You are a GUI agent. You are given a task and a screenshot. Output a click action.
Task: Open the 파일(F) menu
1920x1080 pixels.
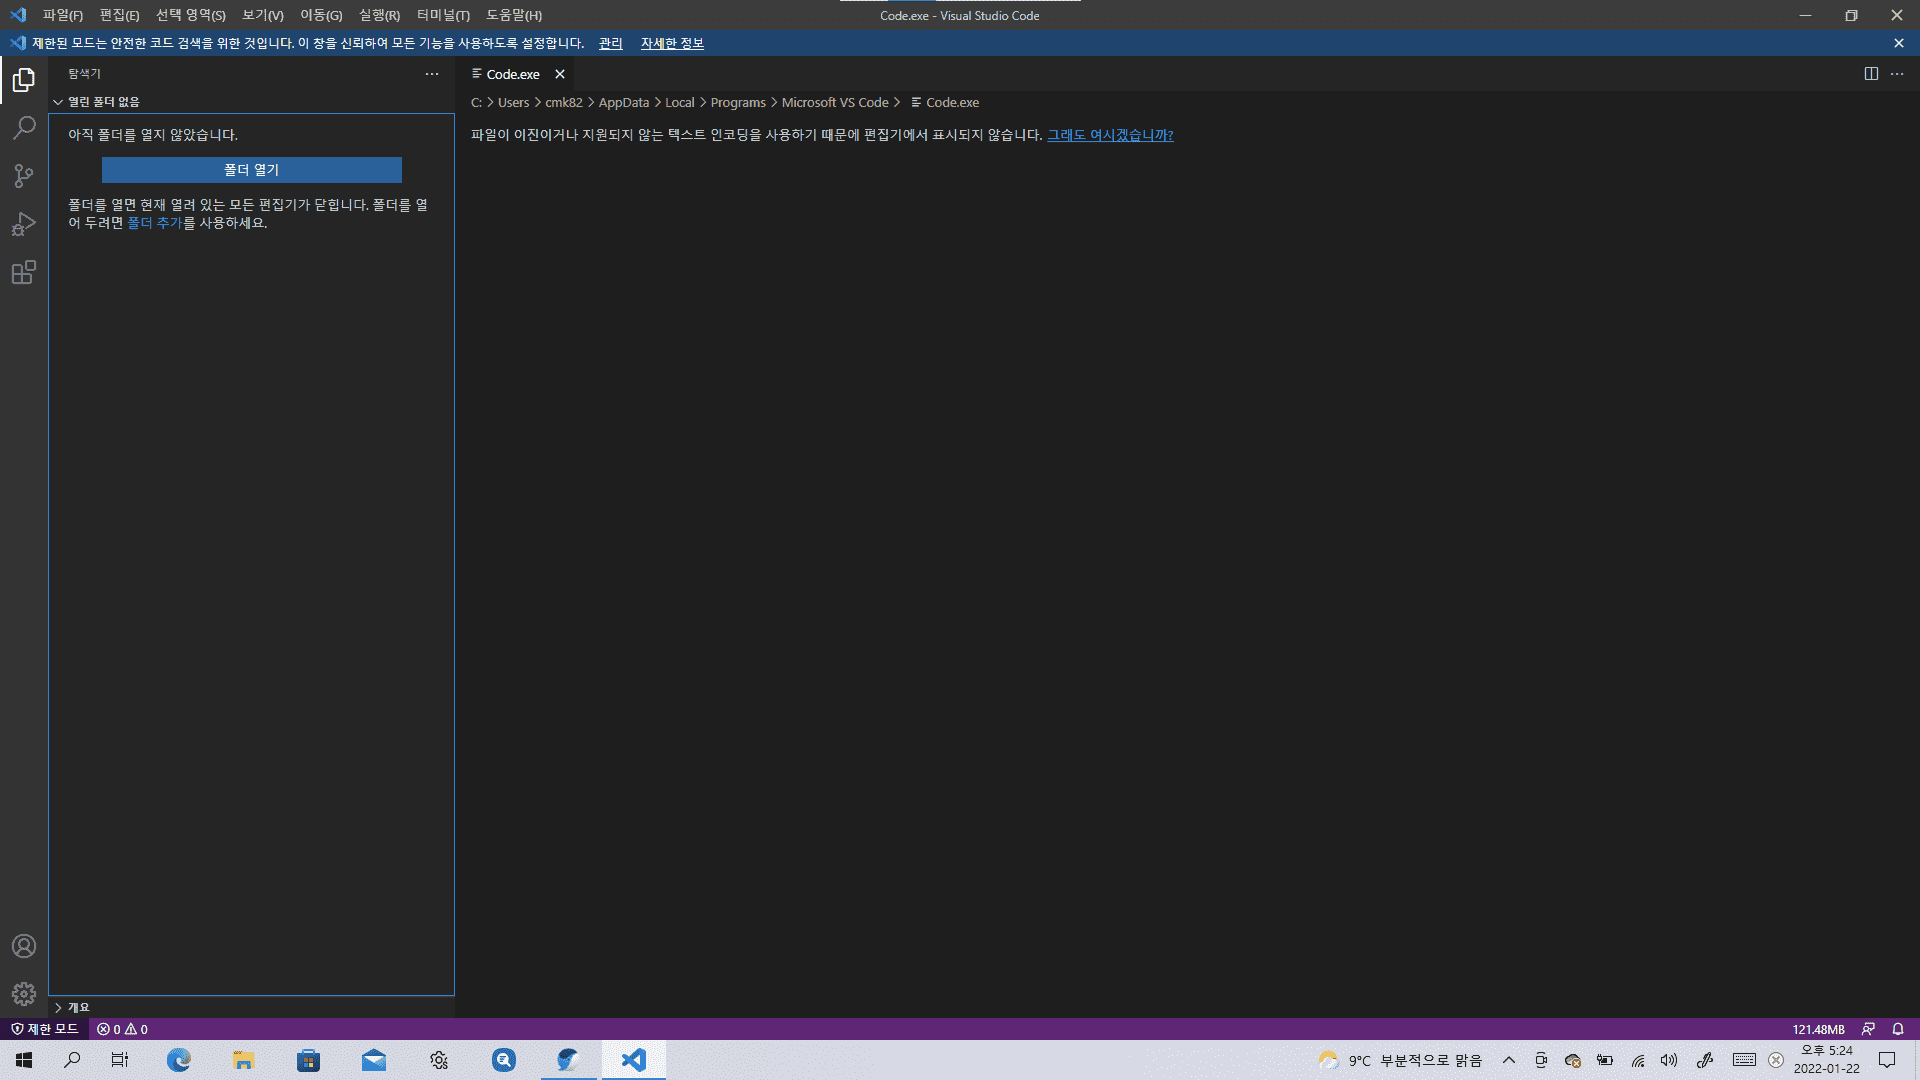pyautogui.click(x=63, y=15)
